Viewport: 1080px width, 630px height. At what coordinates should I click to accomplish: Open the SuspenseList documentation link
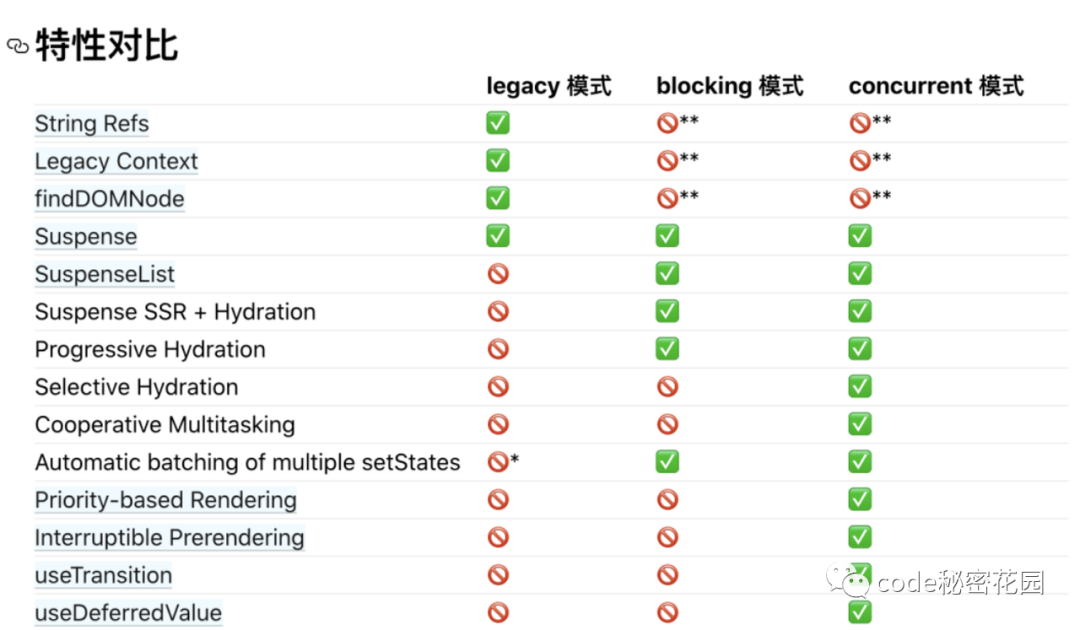(x=104, y=274)
